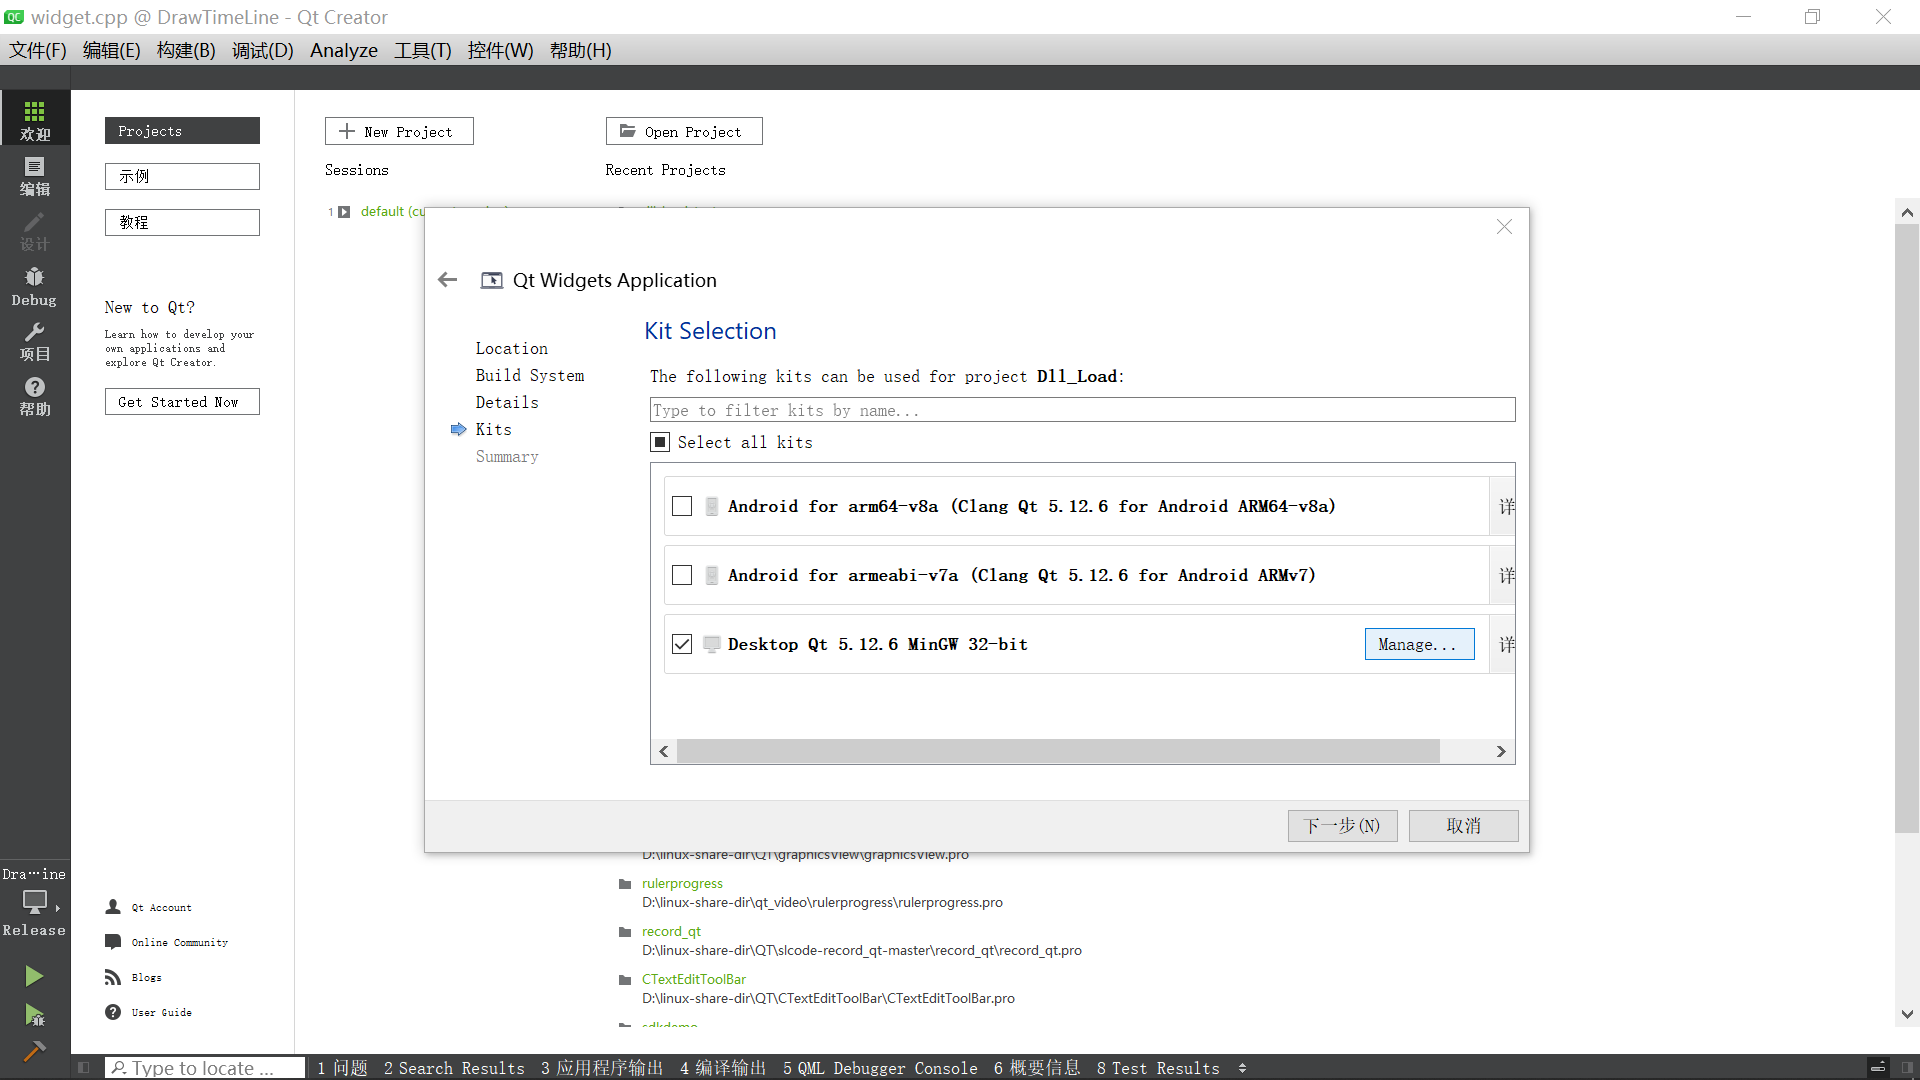Uncheck the Desktop Qt 5.12.6 MinGW 32-bit kit
The image size is (1920, 1080).
click(x=682, y=644)
